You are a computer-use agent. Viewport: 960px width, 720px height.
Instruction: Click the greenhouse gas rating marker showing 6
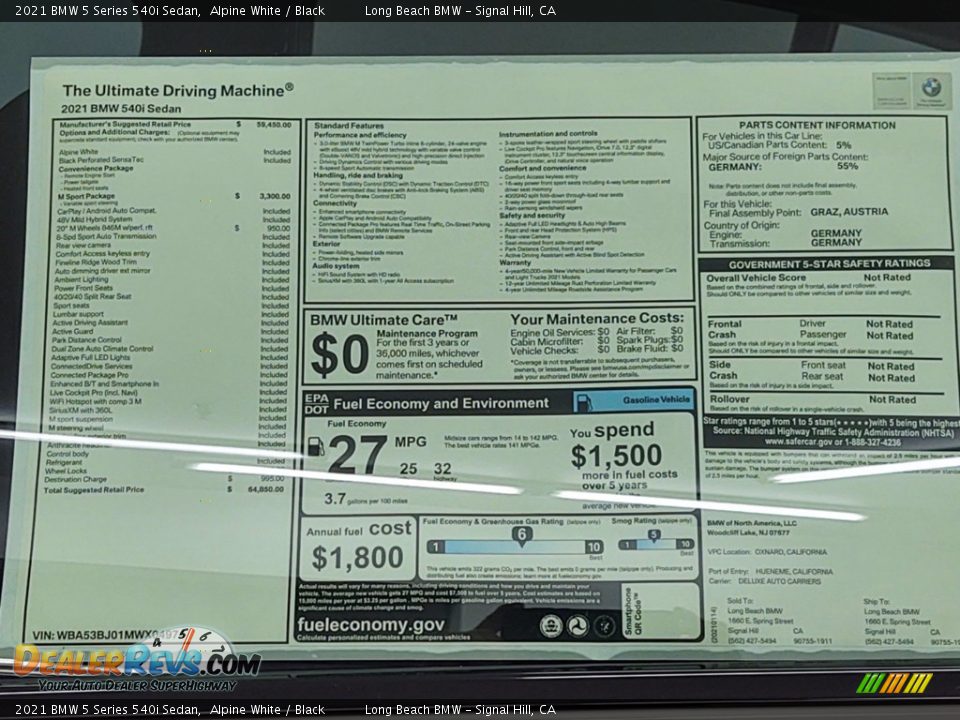click(x=521, y=534)
